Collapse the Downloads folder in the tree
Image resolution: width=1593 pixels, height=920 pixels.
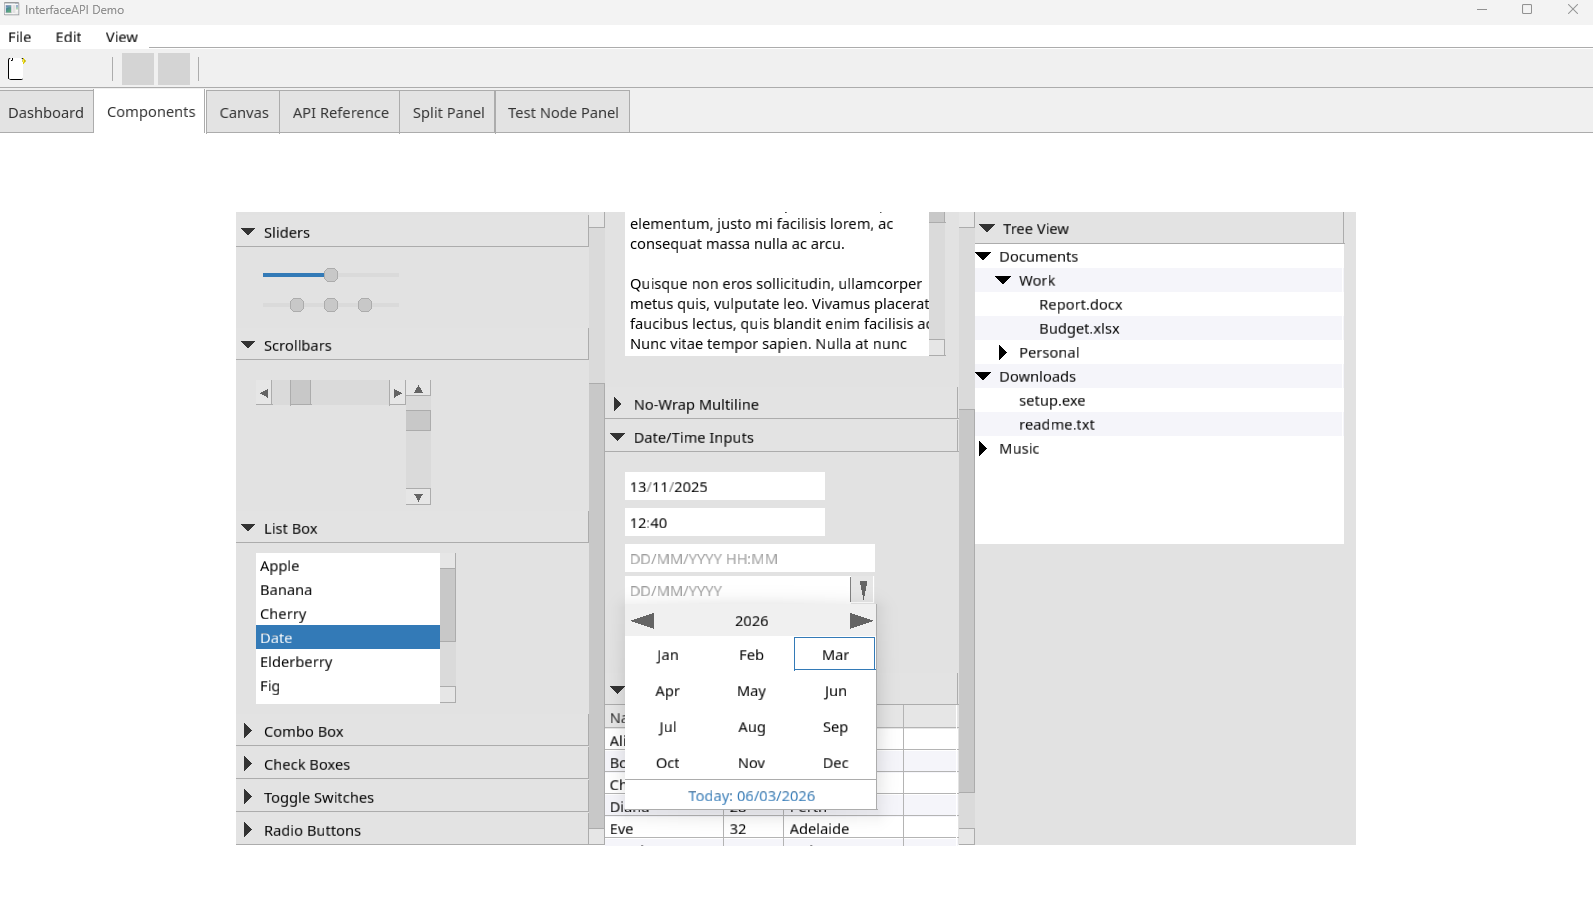(x=983, y=376)
